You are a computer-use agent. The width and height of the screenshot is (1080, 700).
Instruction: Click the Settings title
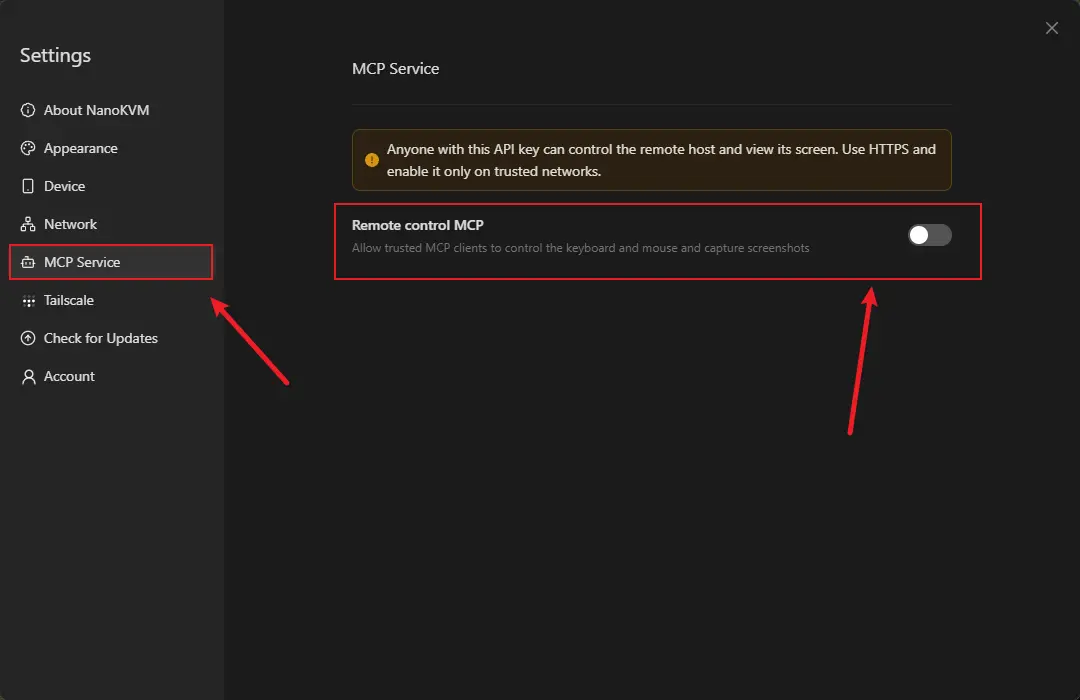(55, 55)
